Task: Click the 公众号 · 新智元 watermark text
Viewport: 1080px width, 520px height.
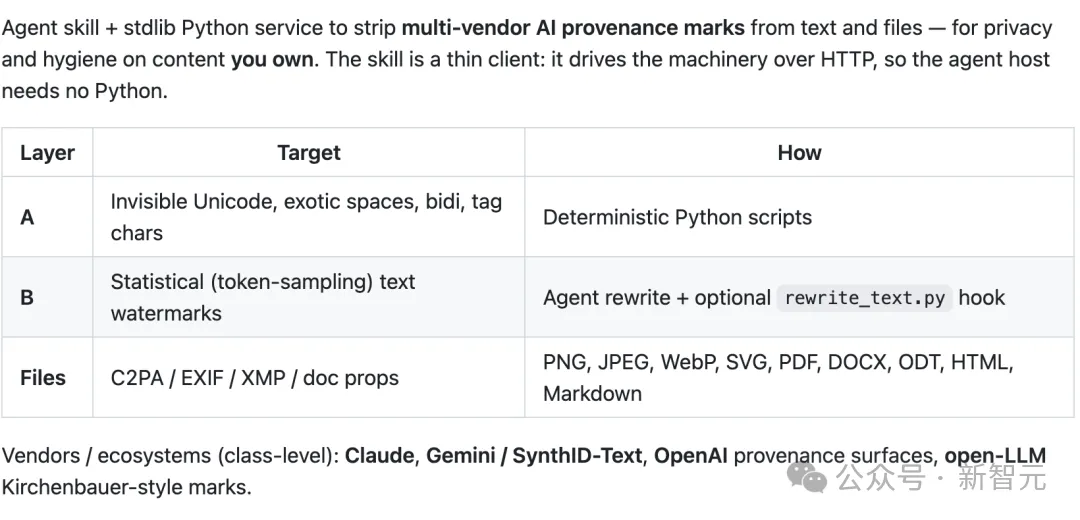Action: click(942, 477)
